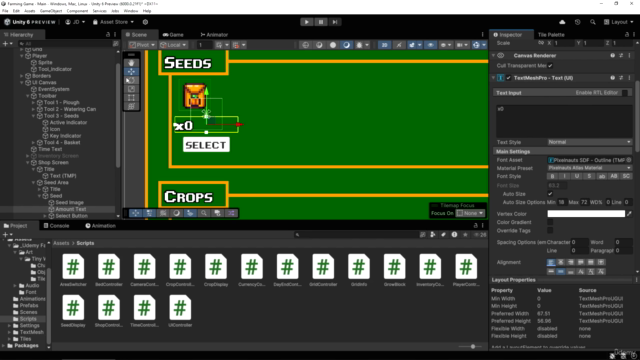Open TextMeshPro component preset icon
640x360 pixels.
[x=621, y=78]
